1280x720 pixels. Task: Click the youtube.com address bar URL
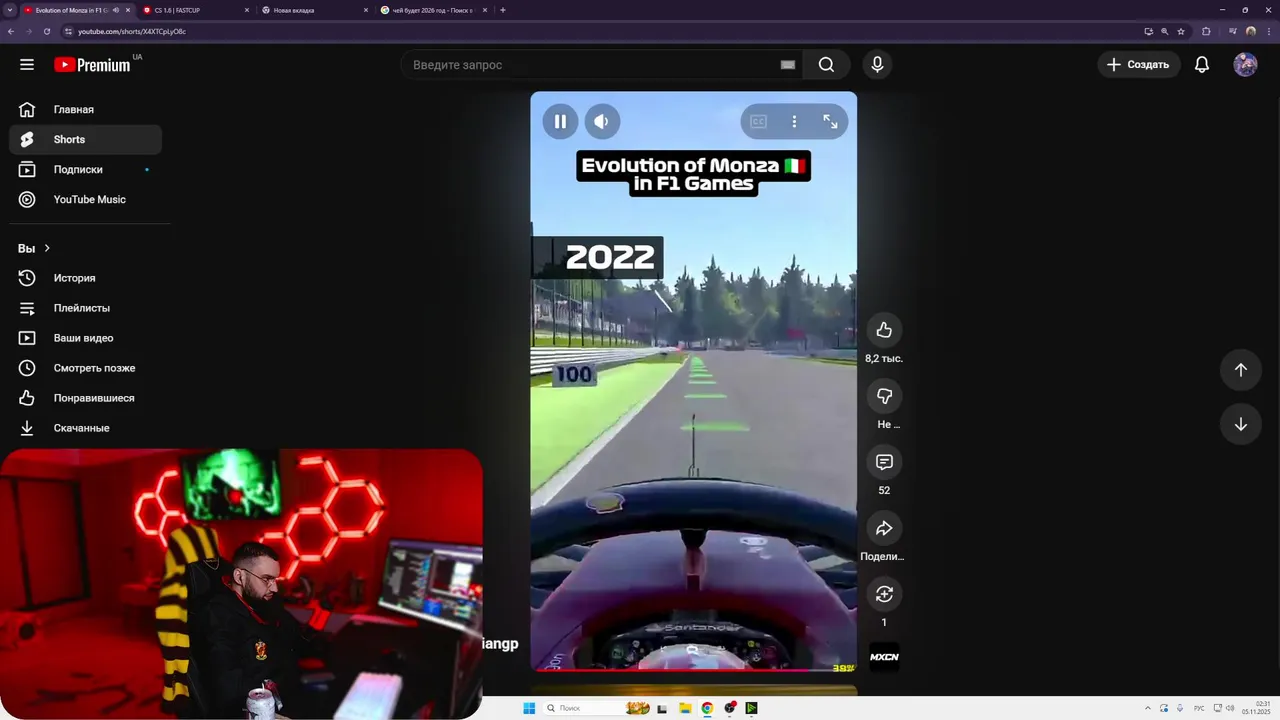[132, 31]
